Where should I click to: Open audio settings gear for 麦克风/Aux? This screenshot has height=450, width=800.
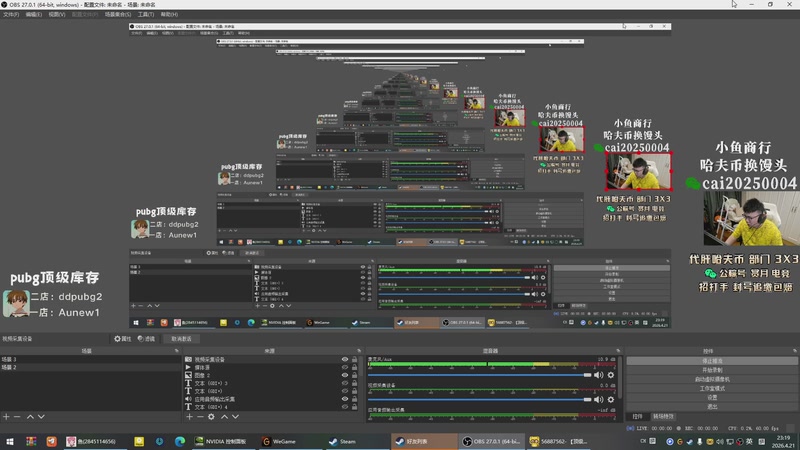611,375
